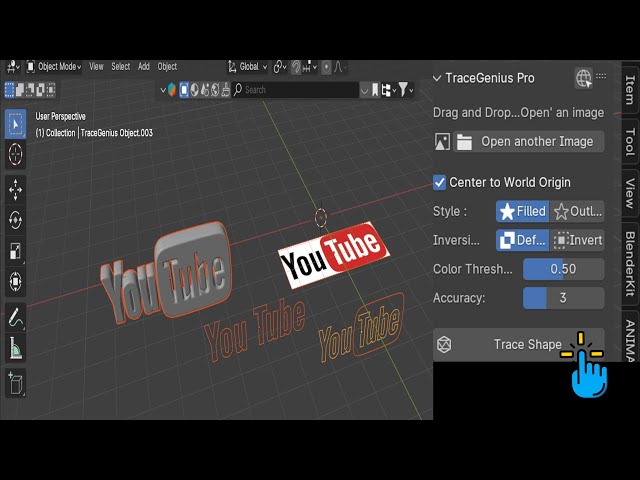
Task: Select the Select Box tool
Action: click(x=16, y=124)
